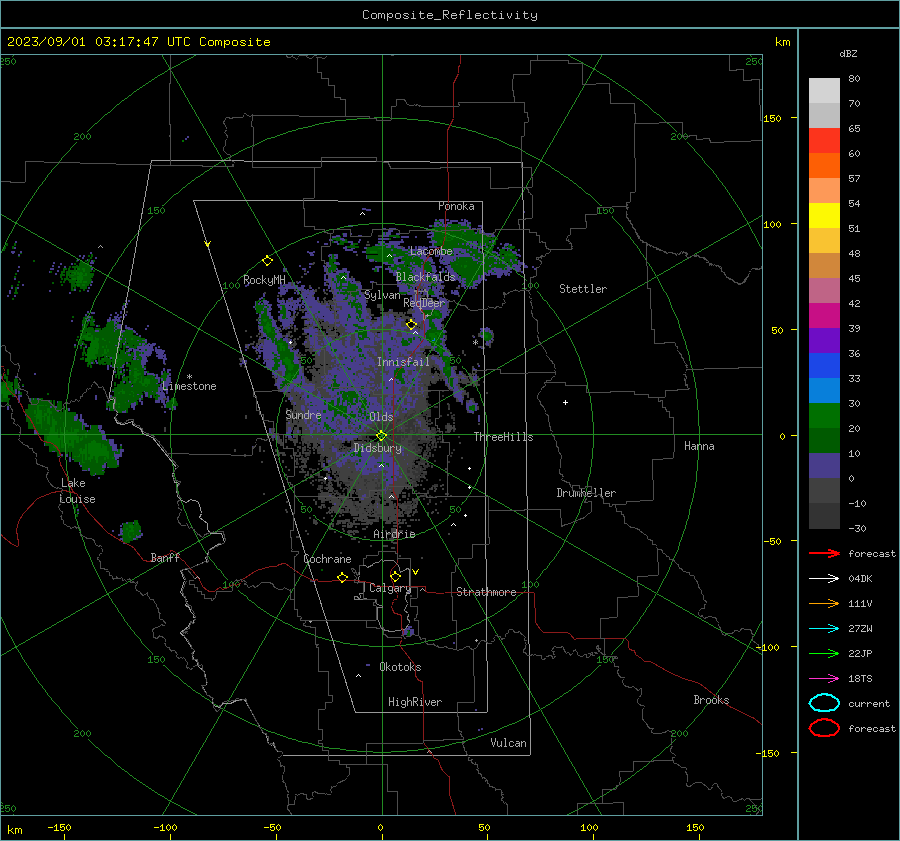Click the Calgary city label
The image size is (900, 841).
pyautogui.click(x=390, y=588)
